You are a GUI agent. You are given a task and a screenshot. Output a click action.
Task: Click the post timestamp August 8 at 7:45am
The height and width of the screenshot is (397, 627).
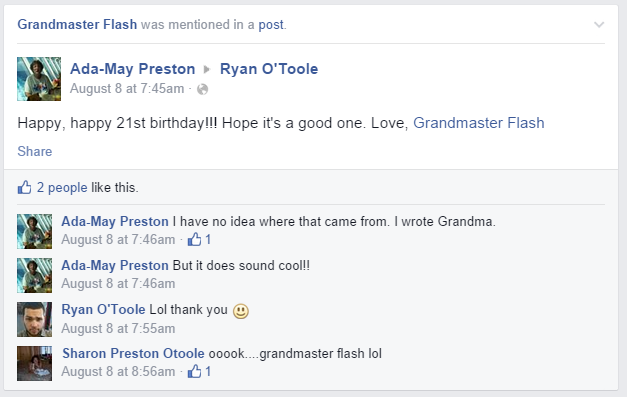tap(127, 88)
